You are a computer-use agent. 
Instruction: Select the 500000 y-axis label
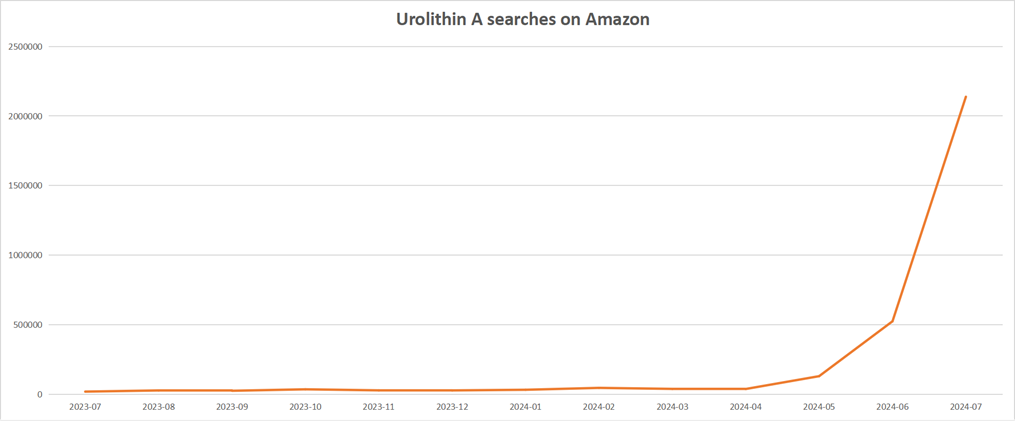(28, 325)
